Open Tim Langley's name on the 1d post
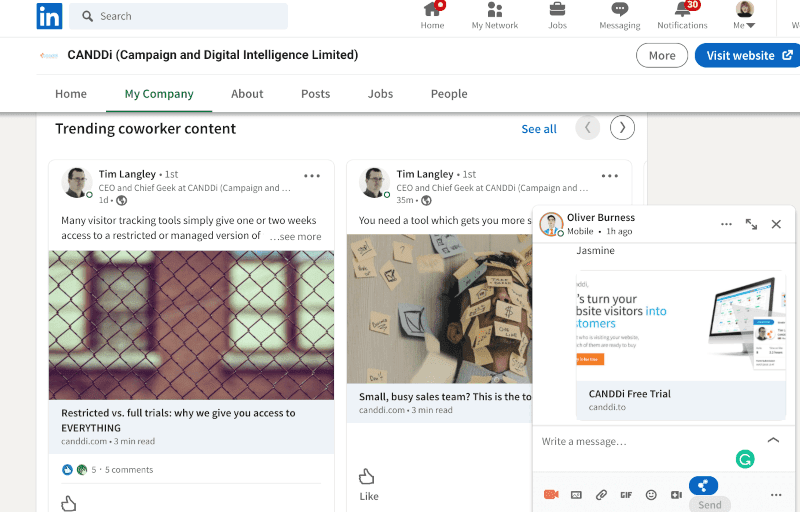 (x=127, y=174)
